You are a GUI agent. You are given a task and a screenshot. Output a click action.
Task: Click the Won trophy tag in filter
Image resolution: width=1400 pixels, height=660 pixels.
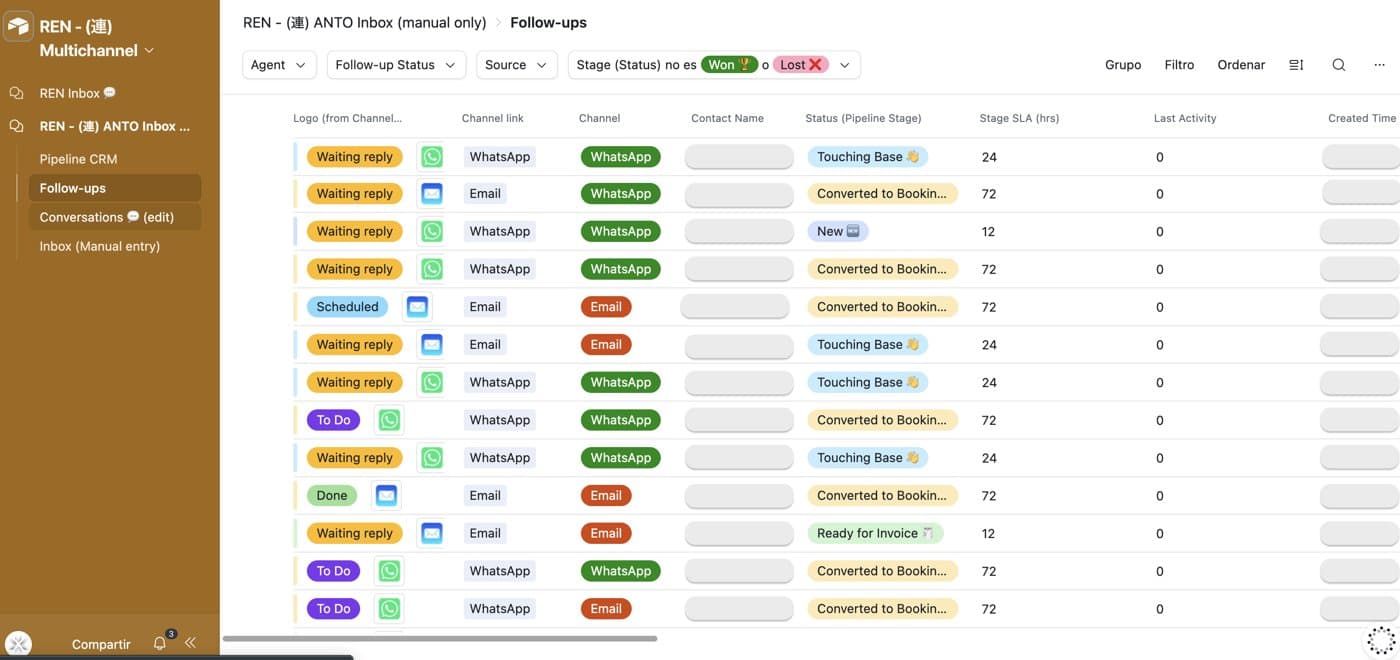coord(729,65)
